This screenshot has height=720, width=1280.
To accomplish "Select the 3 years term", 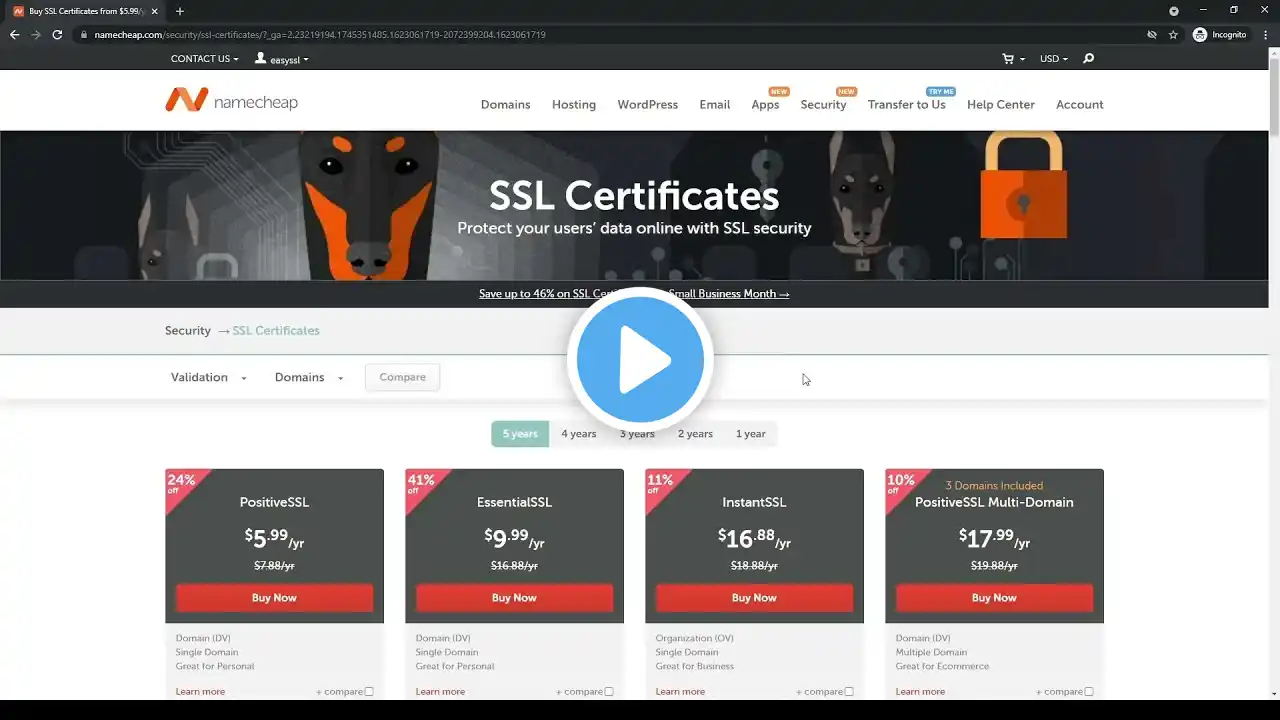I will pos(636,434).
